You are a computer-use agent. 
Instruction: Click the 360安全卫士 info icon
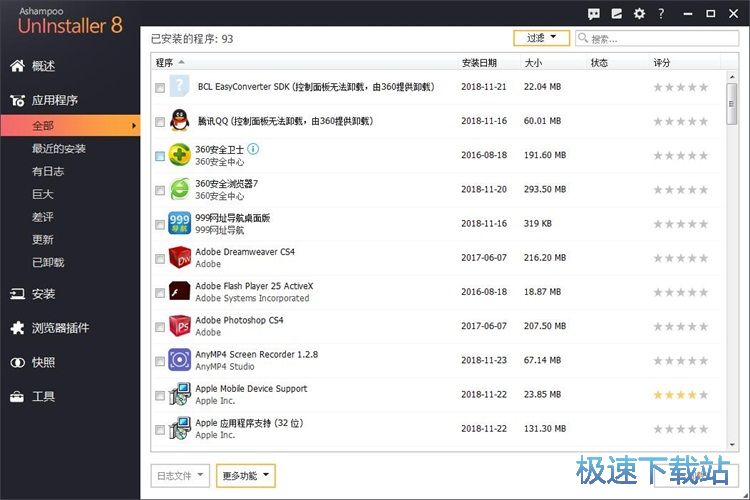coord(253,149)
